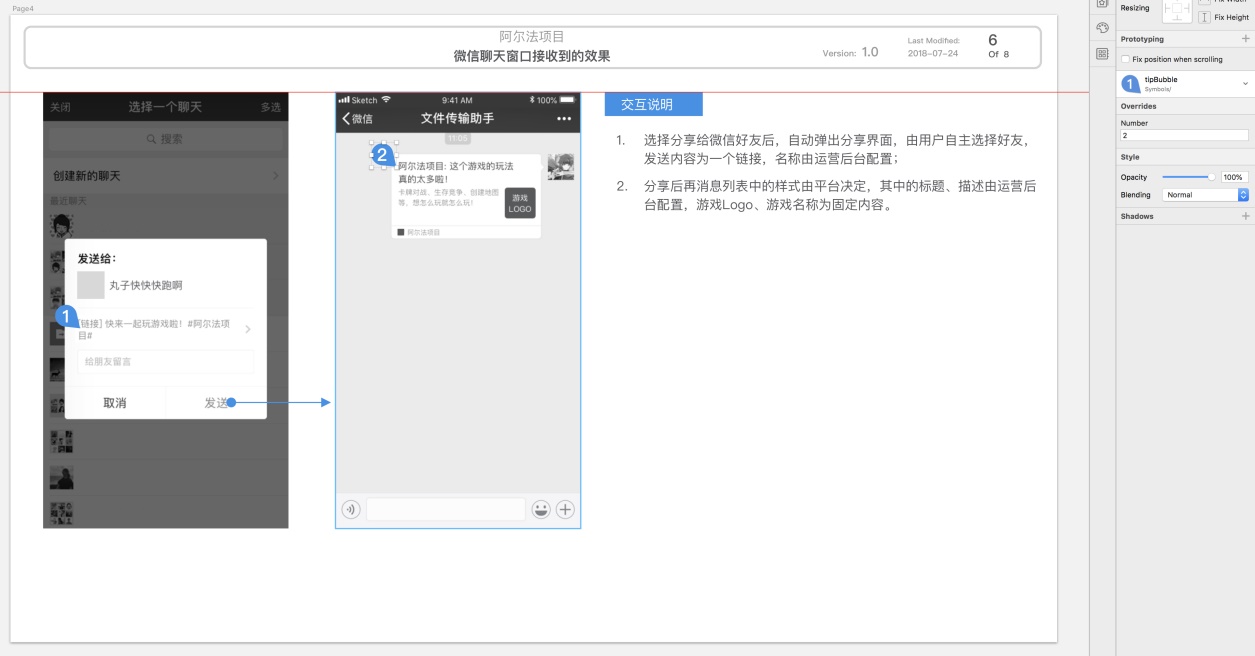Toggle Fix Width in the Resizing section
The width and height of the screenshot is (1255, 656).
click(x=1204, y=3)
